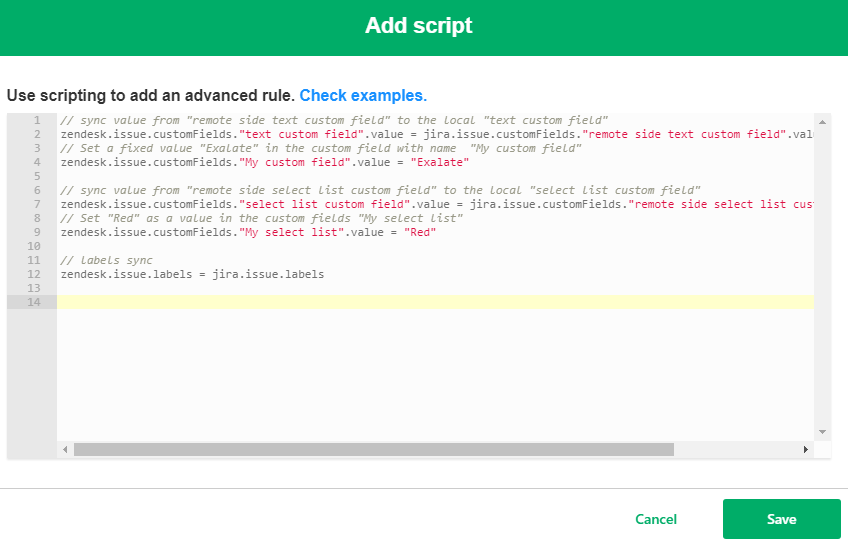Click the 'Add script' dialog title

tap(419, 25)
